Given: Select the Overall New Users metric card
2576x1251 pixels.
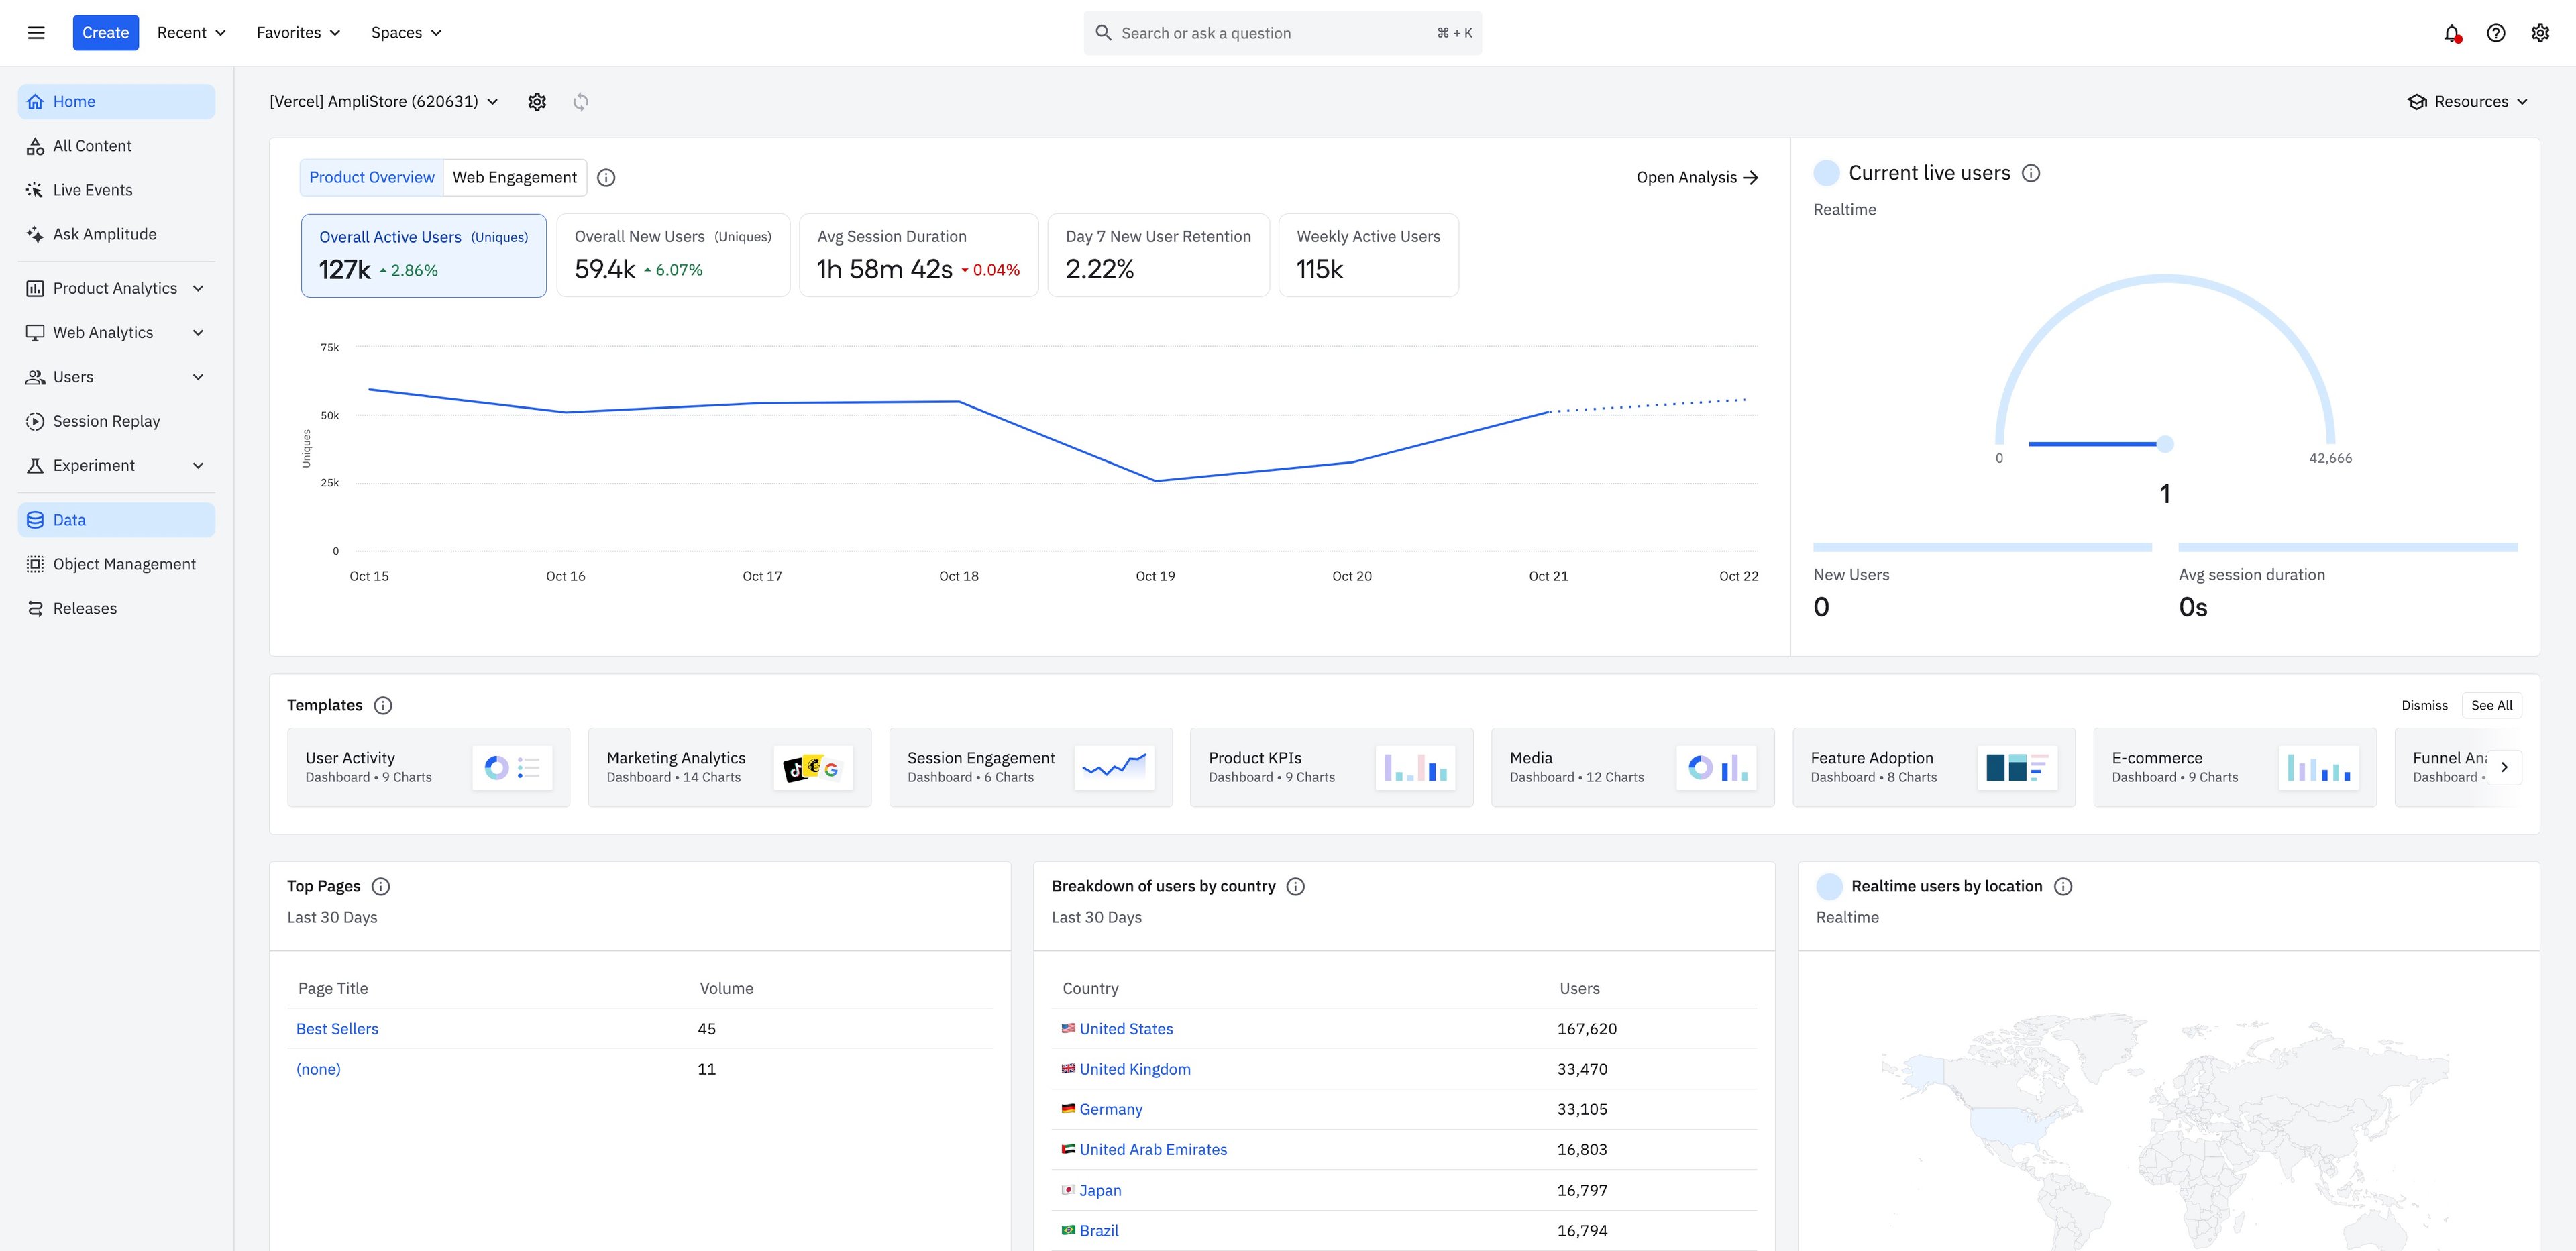Looking at the screenshot, I should click(x=672, y=255).
